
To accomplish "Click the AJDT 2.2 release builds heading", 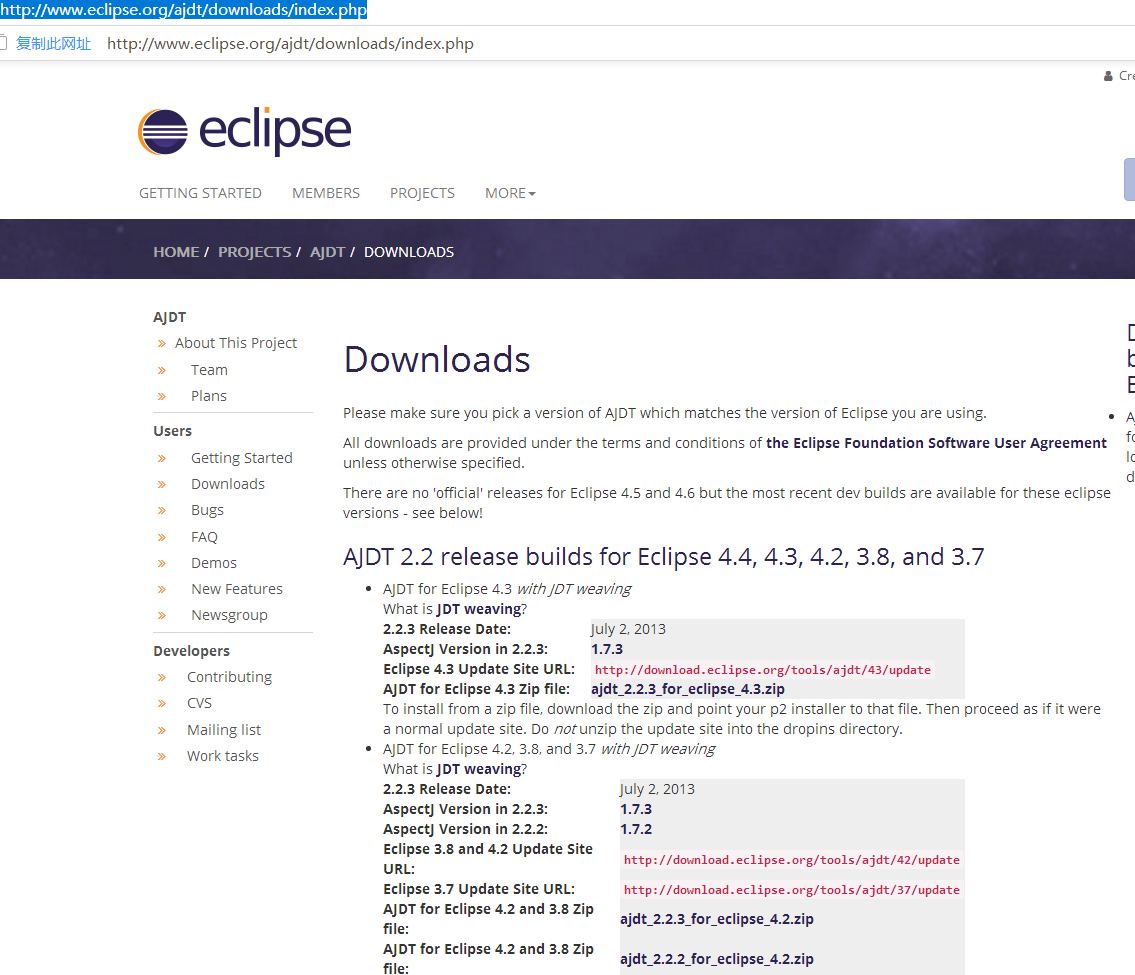I will tap(664, 557).
